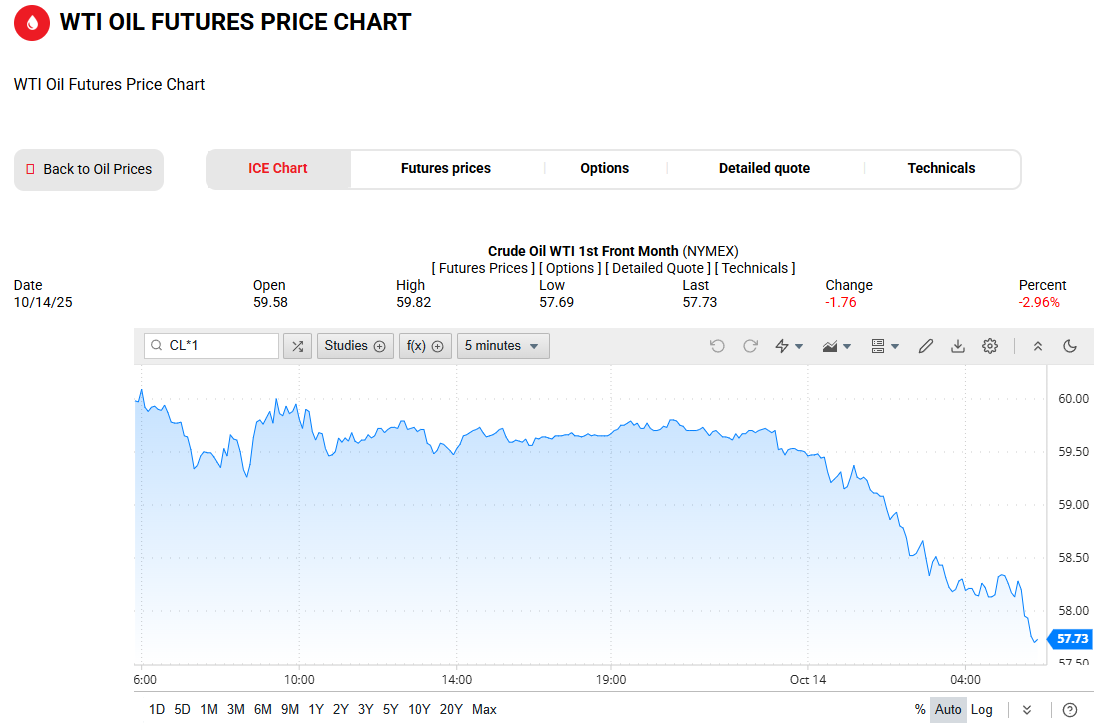Click the redo arrow in chart toolbar
This screenshot has width=1109, height=728.
(750, 346)
